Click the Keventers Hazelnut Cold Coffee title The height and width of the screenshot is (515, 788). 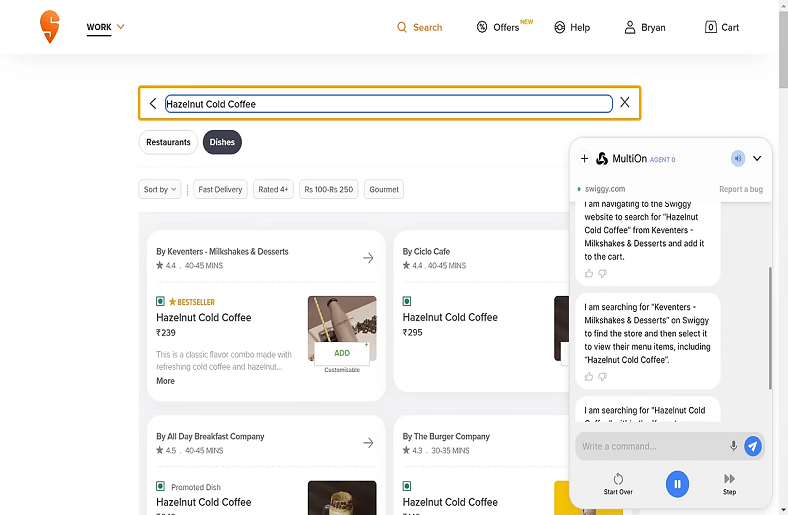[x=204, y=318]
